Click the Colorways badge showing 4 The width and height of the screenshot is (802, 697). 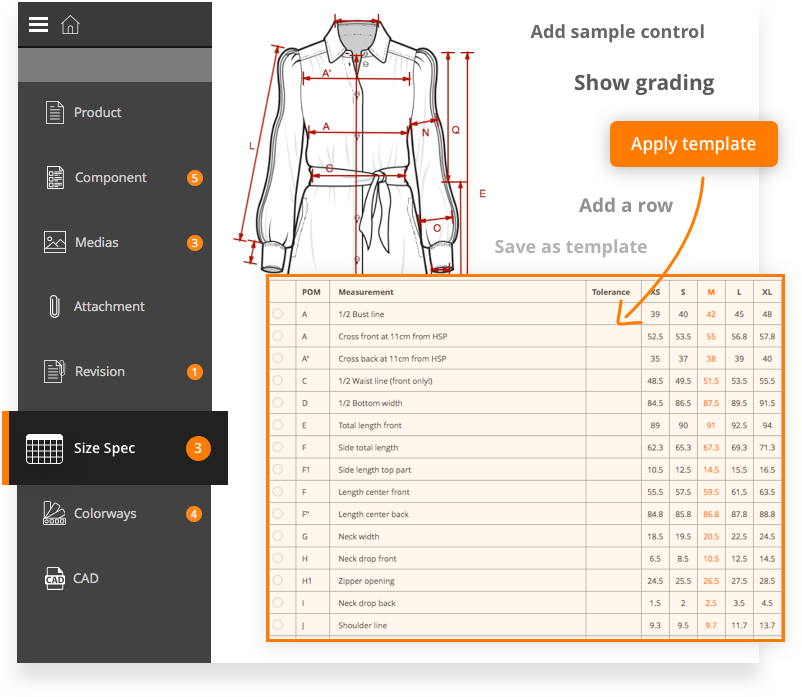(194, 514)
